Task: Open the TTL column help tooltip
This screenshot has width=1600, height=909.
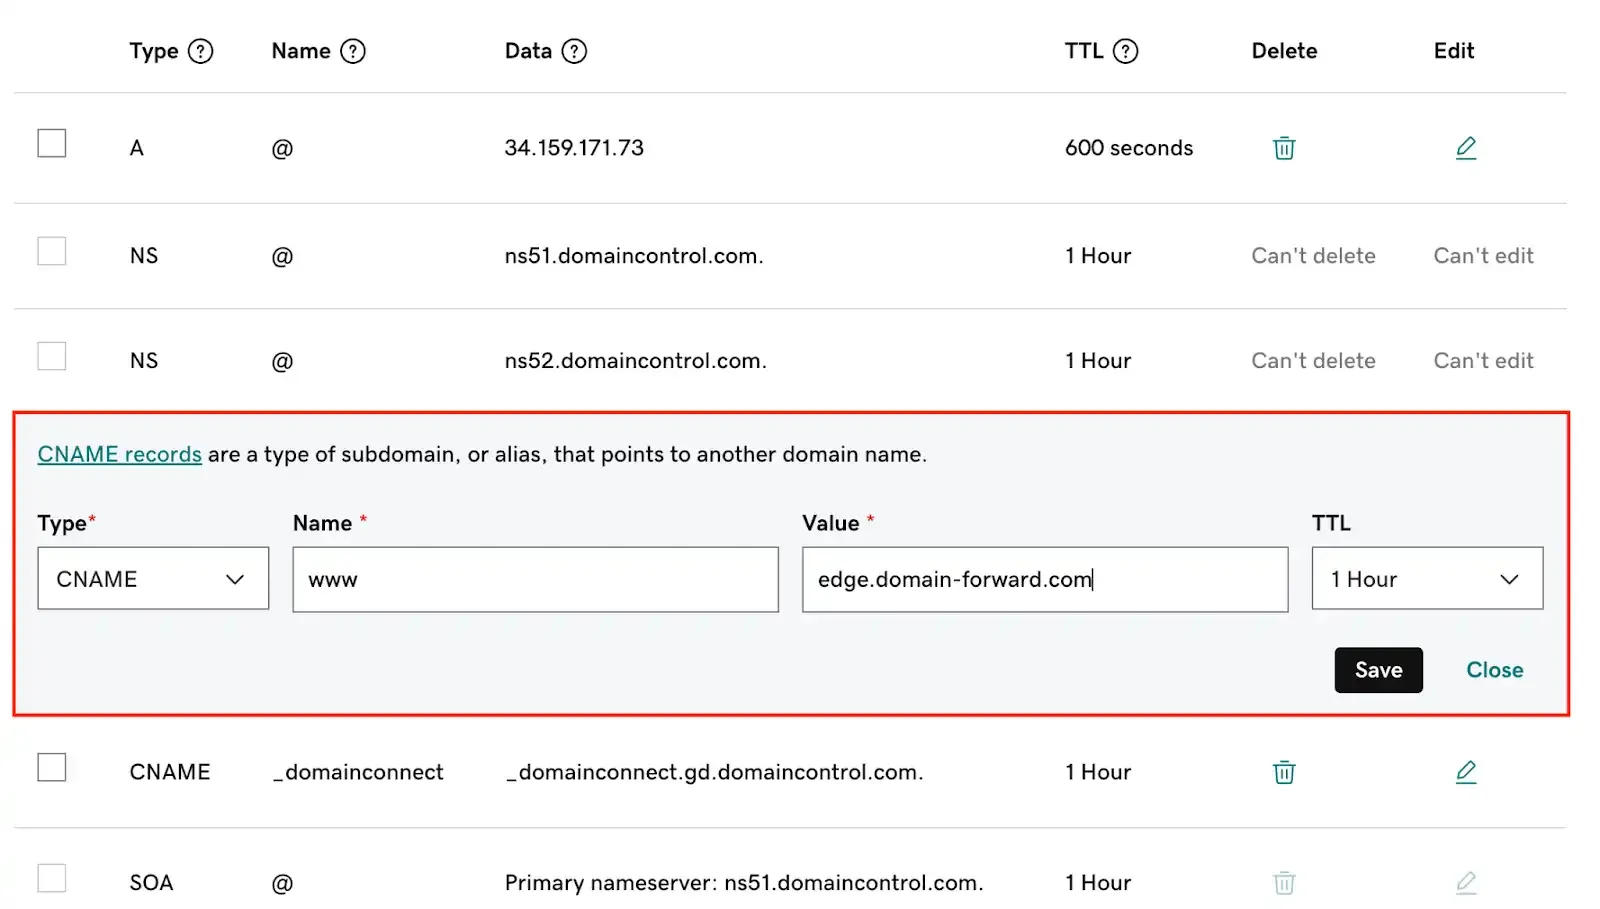Action: pos(1126,50)
